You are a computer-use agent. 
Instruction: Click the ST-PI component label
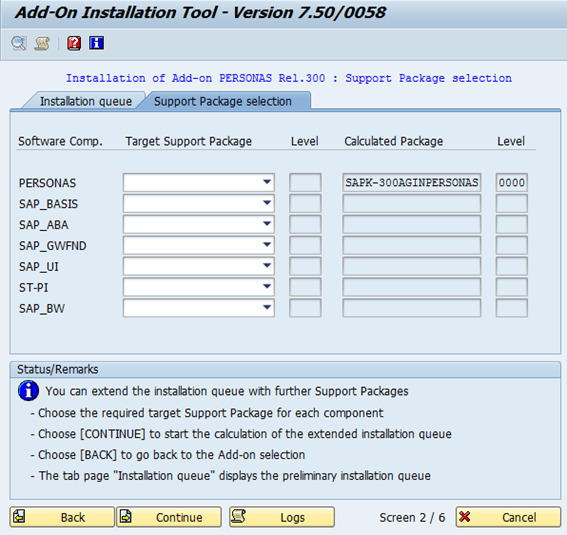(x=33, y=288)
